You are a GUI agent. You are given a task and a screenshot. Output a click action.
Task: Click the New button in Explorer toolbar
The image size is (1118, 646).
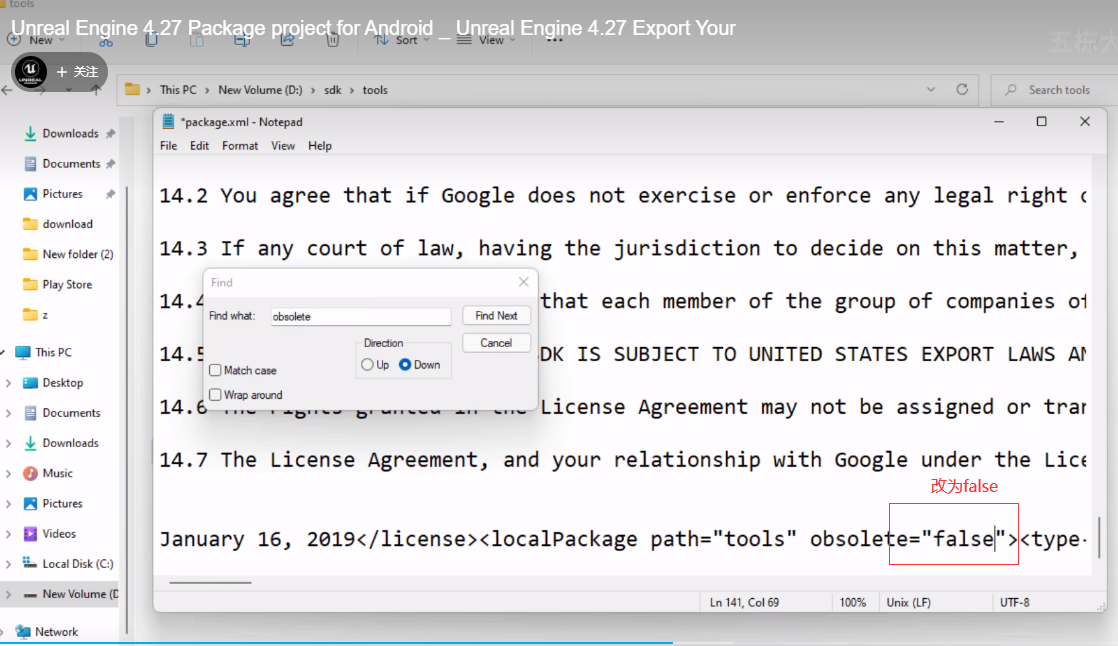pyautogui.click(x=36, y=40)
